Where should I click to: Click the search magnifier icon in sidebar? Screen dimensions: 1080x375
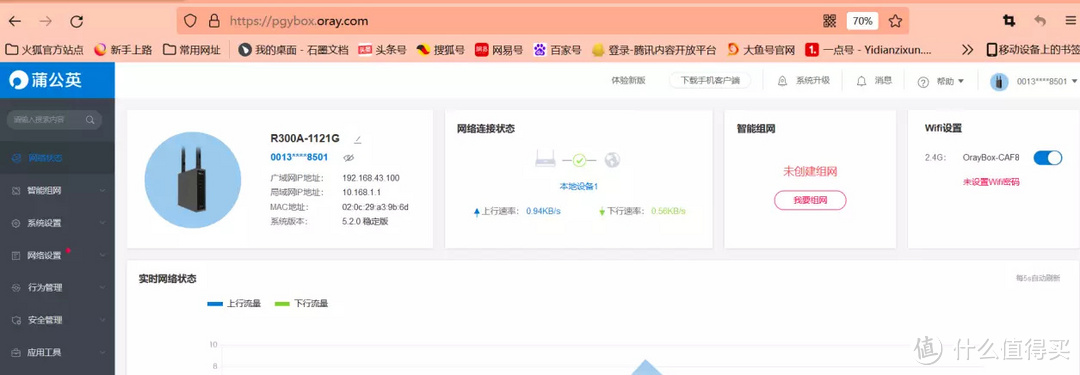(90, 119)
